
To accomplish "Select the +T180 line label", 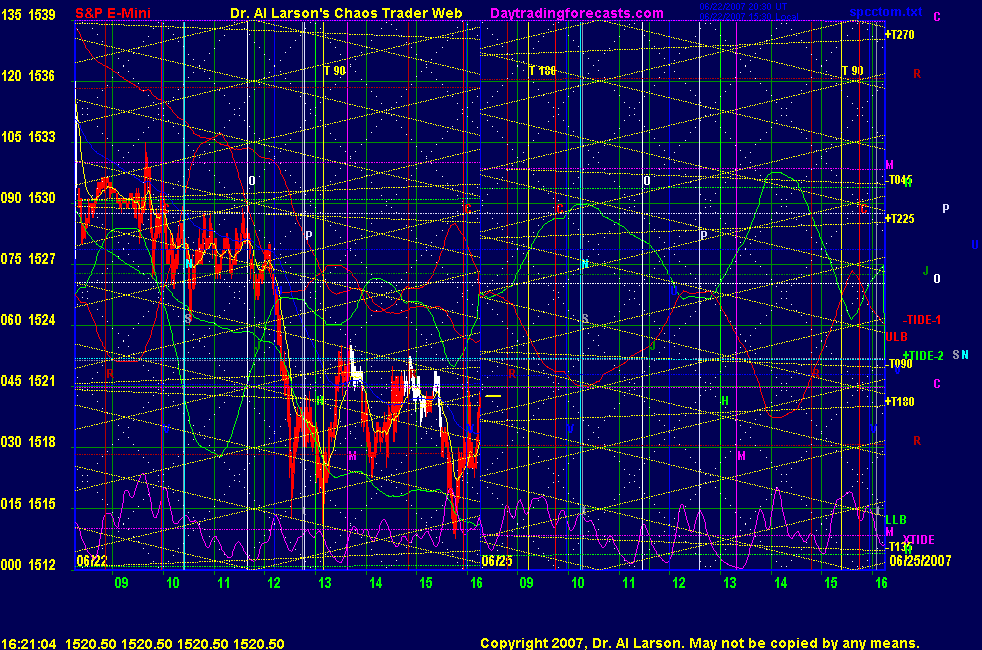I will tap(899, 401).
